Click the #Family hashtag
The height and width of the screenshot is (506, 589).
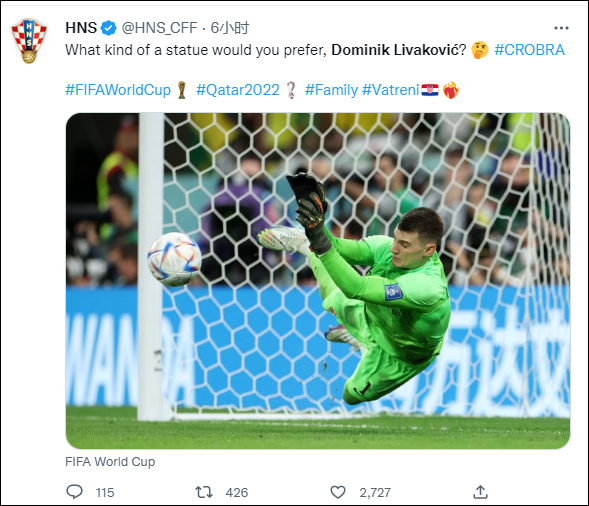(x=331, y=90)
